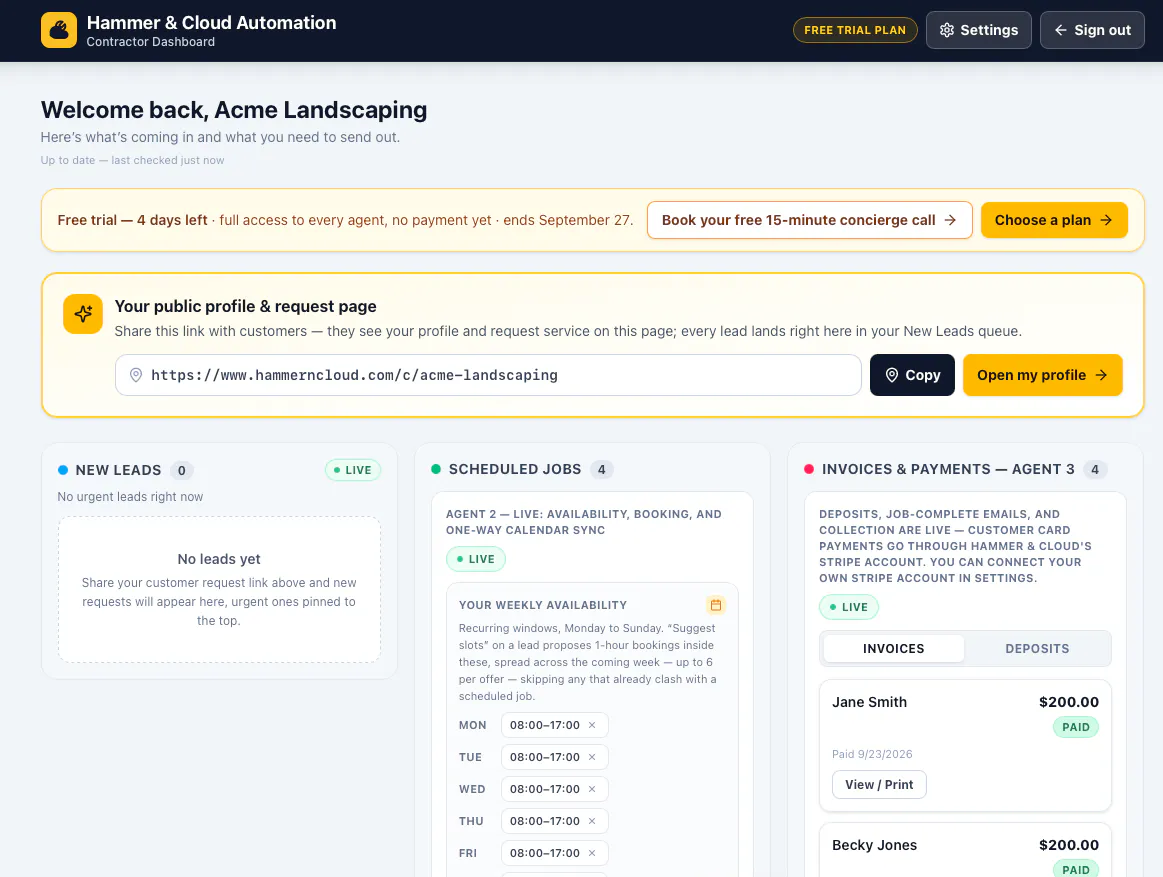Switch to the Invoices tab
The width and height of the screenshot is (1163, 877).
pyautogui.click(x=894, y=648)
